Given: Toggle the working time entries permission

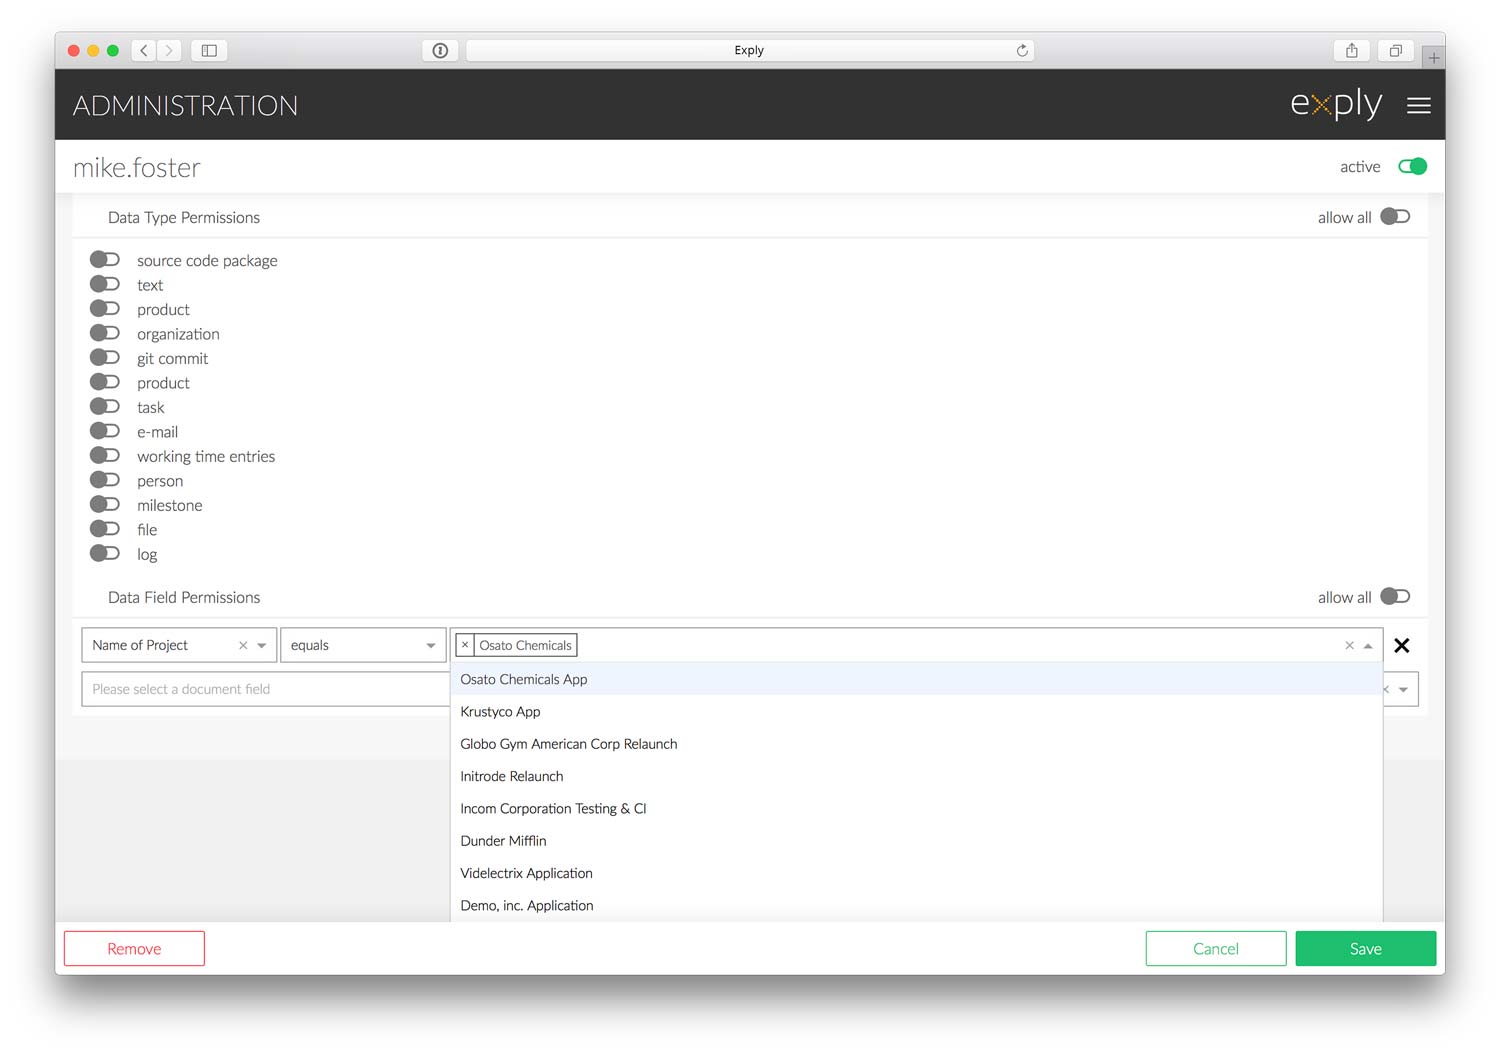Looking at the screenshot, I should click(x=105, y=456).
